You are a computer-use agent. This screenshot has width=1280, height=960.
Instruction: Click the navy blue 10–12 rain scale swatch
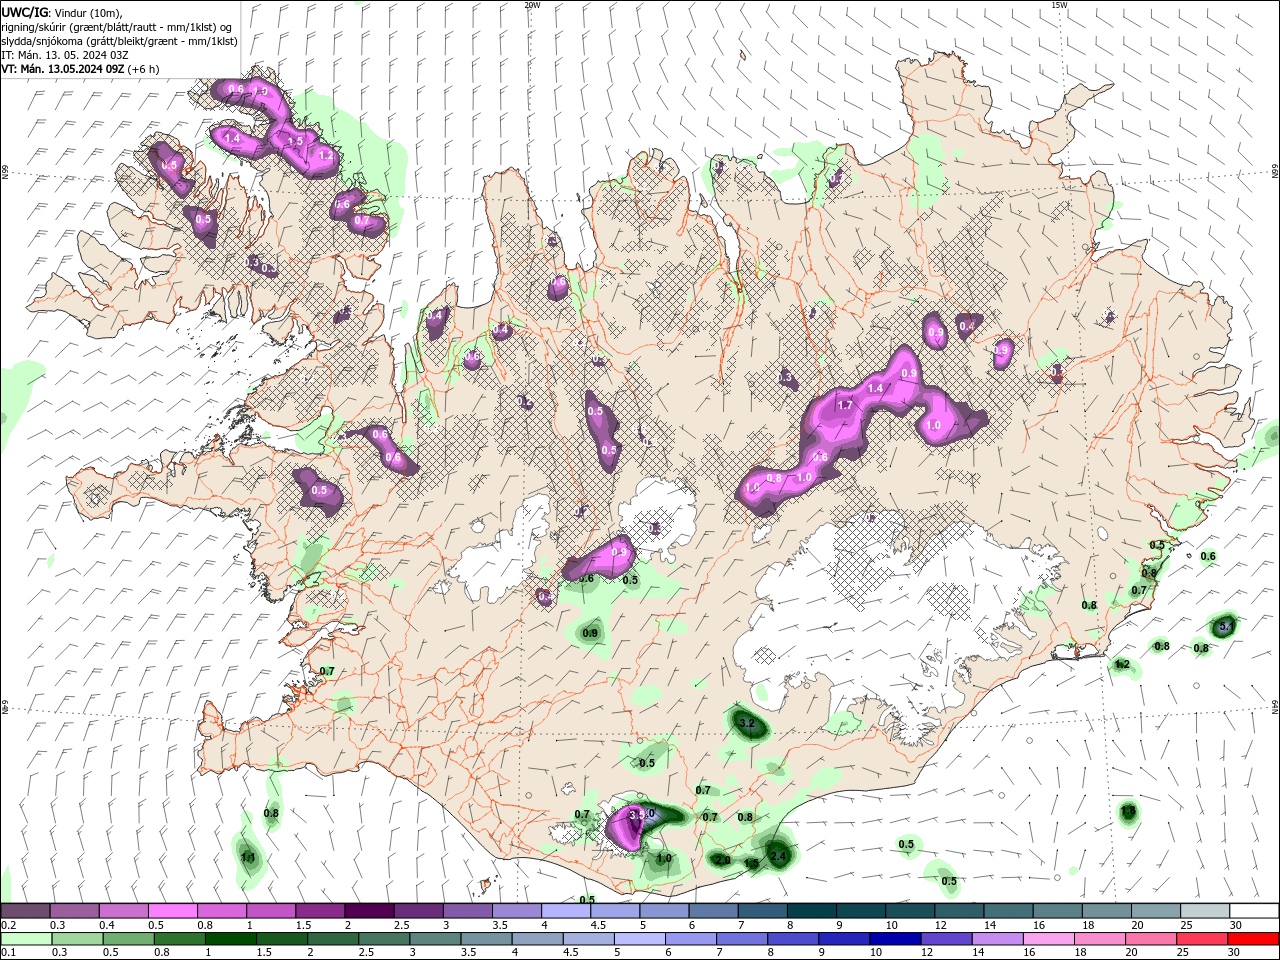tap(894, 939)
